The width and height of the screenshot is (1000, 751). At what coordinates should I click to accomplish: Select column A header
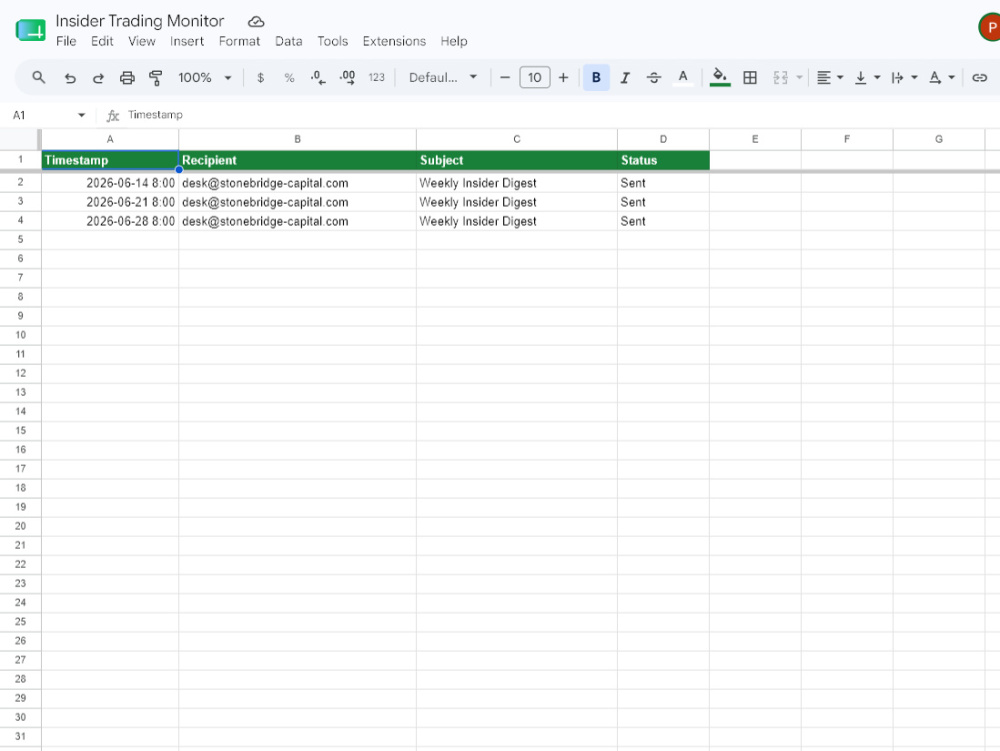pyautogui.click(x=110, y=139)
